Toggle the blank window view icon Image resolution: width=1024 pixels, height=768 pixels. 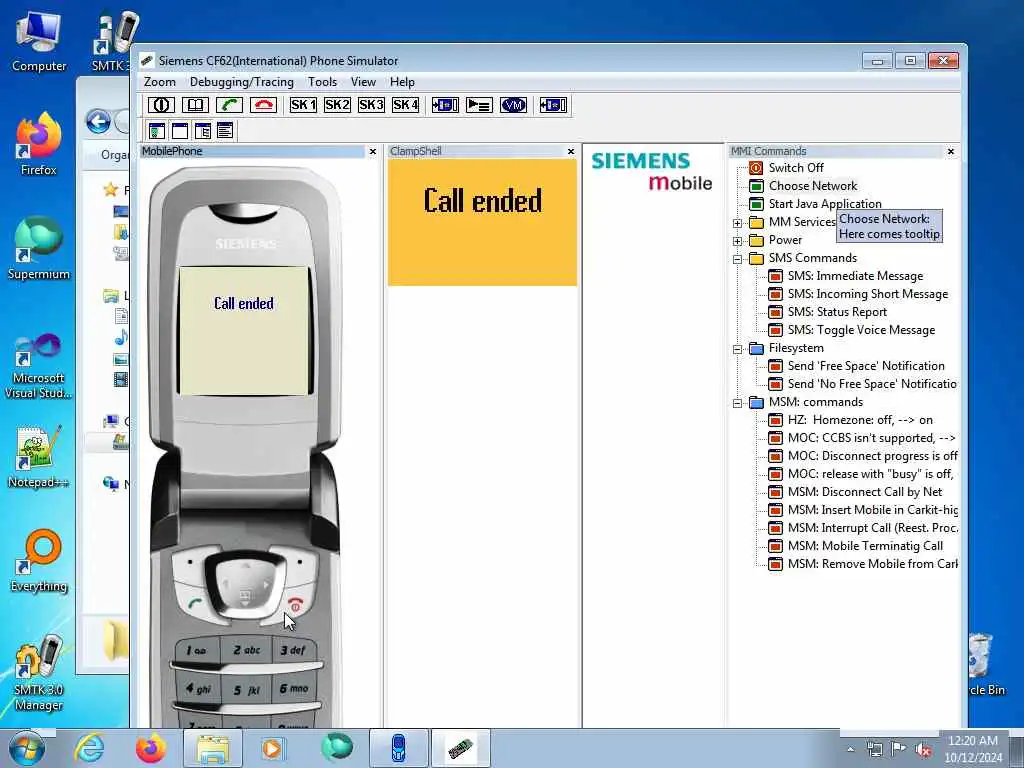pos(180,131)
